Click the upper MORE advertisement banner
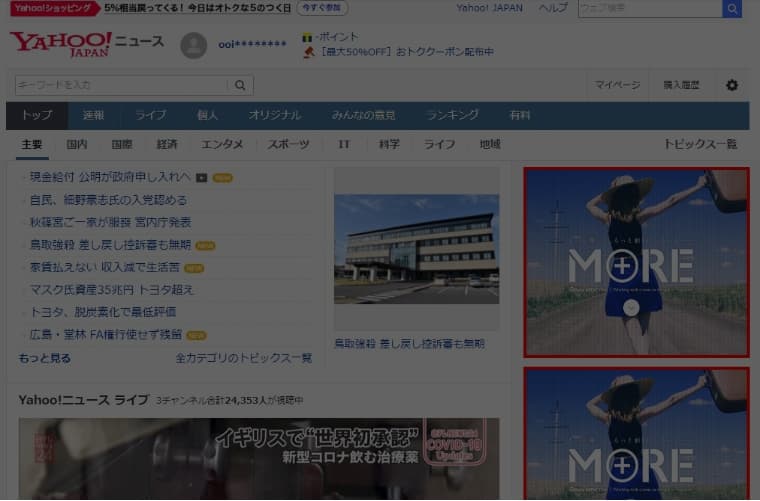760x501 pixels. [636, 263]
